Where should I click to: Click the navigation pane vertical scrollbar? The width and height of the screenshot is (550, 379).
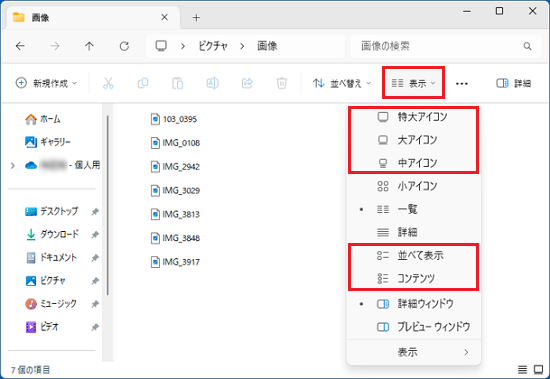pyautogui.click(x=108, y=205)
